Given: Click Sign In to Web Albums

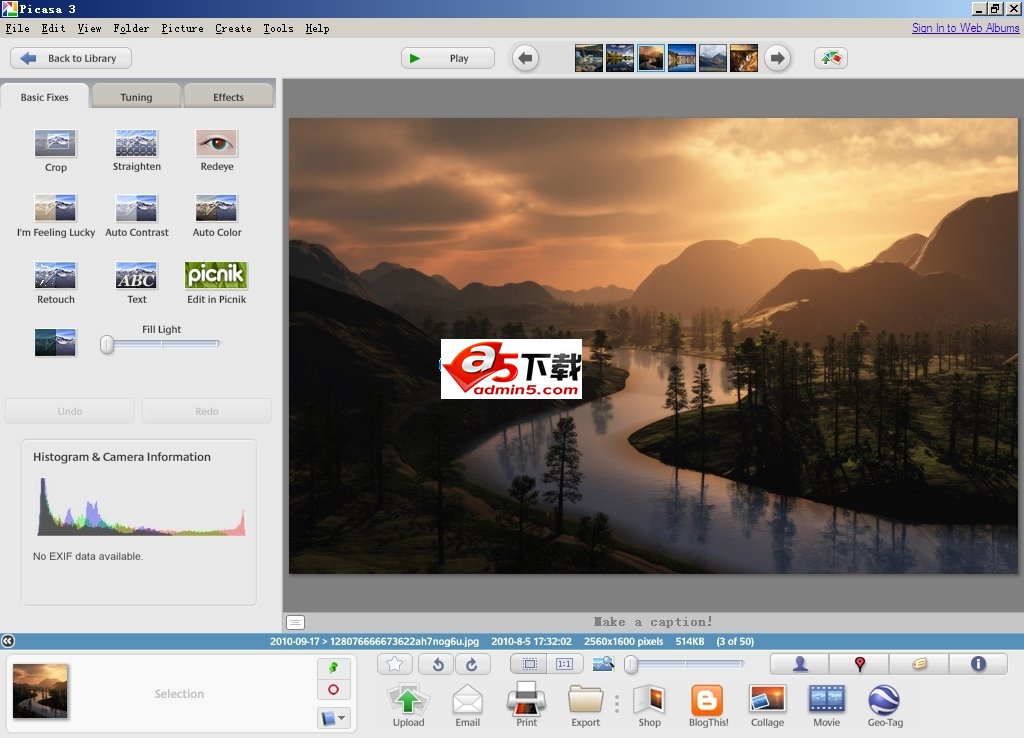Looking at the screenshot, I should pos(965,28).
